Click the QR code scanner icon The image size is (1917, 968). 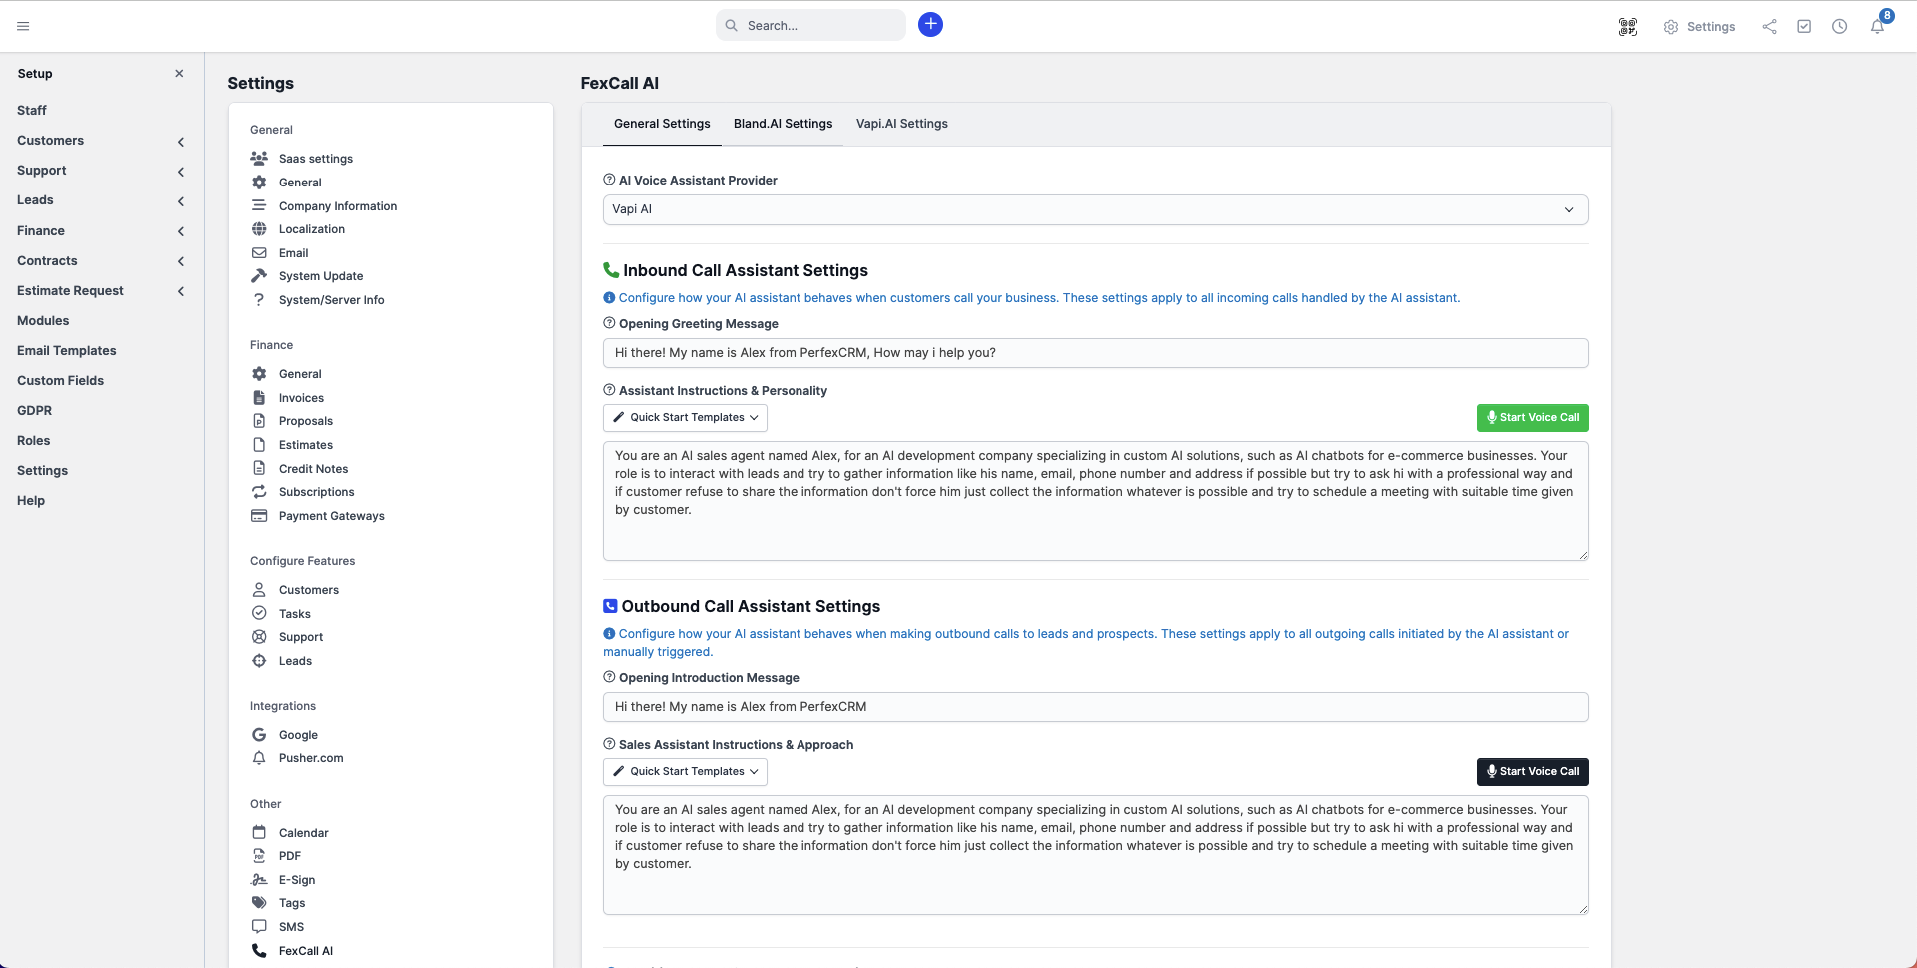(1628, 27)
